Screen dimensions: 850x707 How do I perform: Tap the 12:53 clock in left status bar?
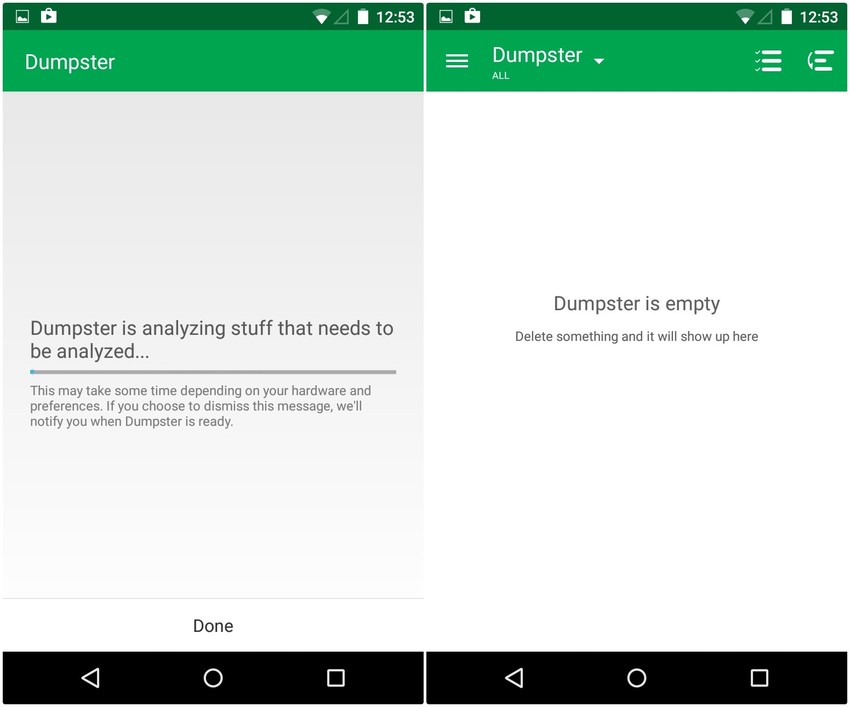click(395, 17)
